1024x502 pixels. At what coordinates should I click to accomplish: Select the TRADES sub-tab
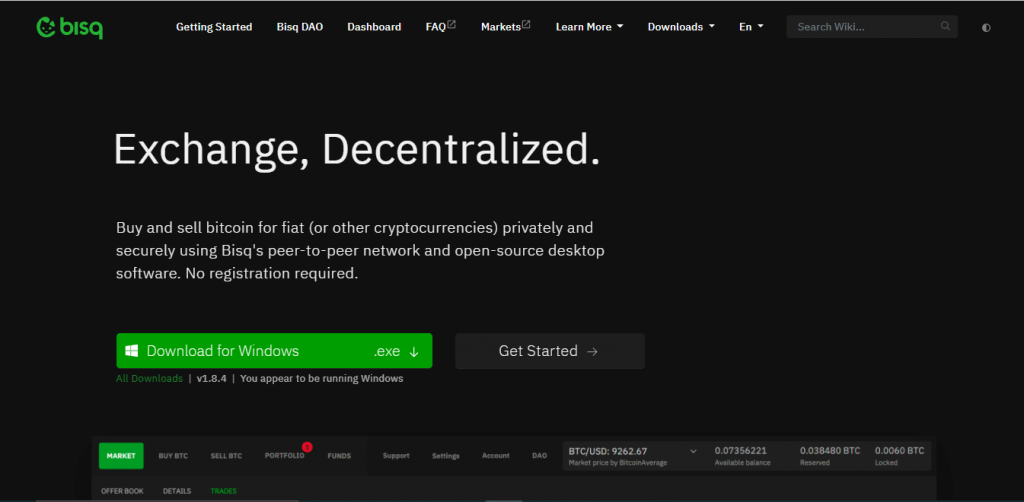click(223, 491)
